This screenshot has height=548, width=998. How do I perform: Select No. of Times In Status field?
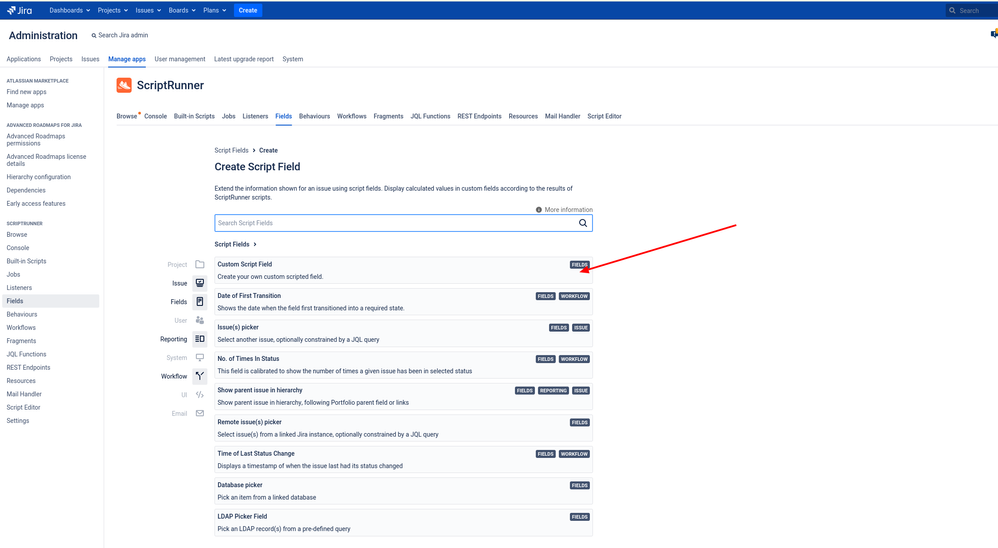[404, 365]
